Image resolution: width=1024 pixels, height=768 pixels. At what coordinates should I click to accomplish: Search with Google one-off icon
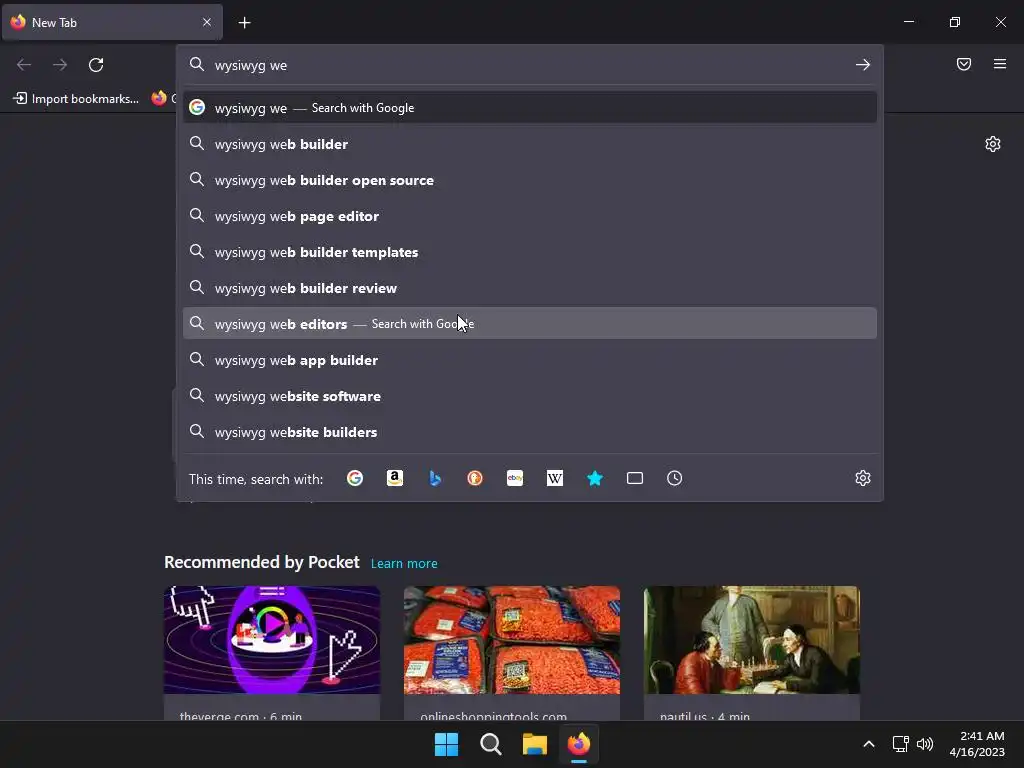[355, 478]
